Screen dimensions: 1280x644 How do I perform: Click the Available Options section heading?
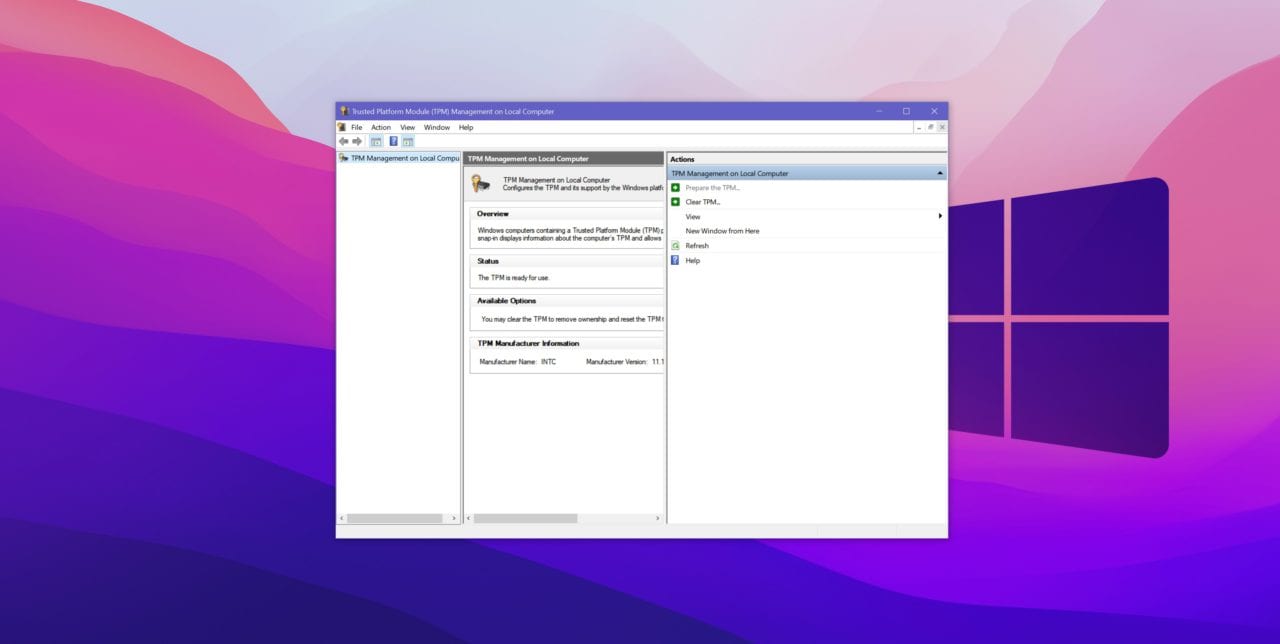click(x=506, y=300)
